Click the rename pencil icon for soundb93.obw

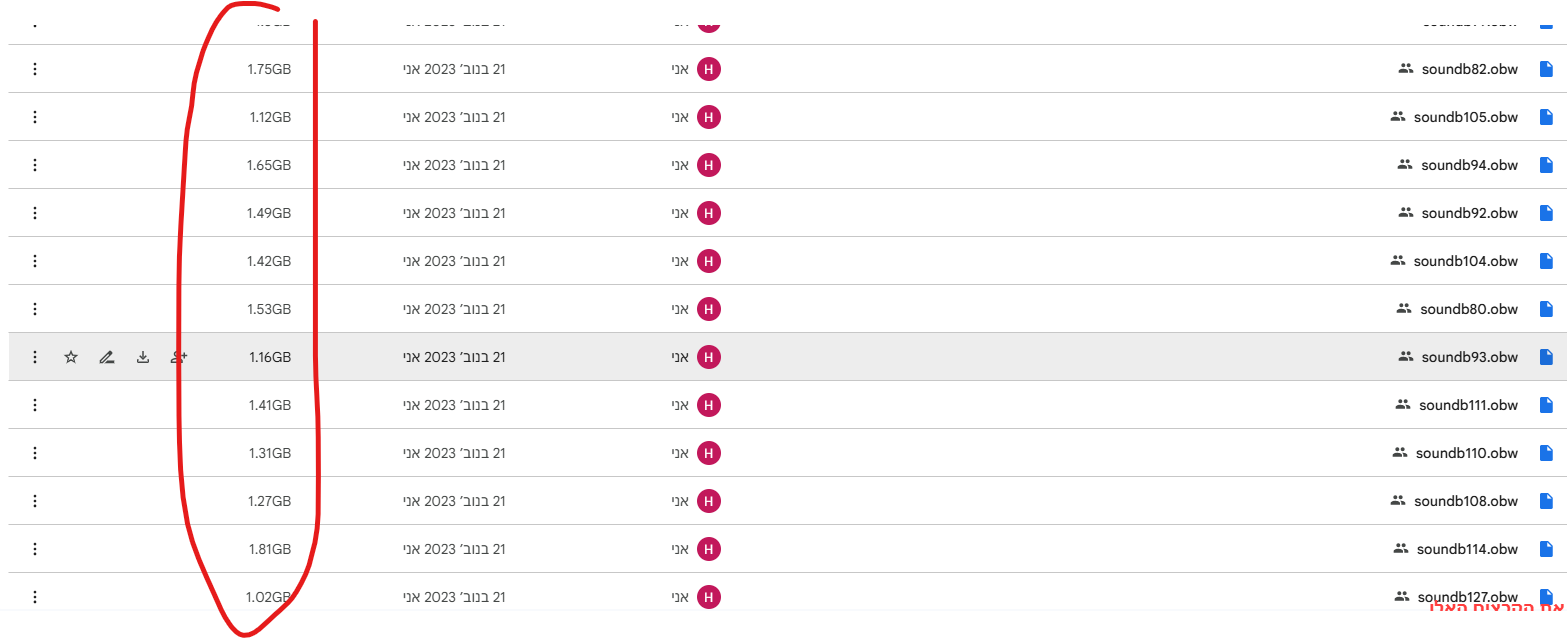click(x=107, y=357)
